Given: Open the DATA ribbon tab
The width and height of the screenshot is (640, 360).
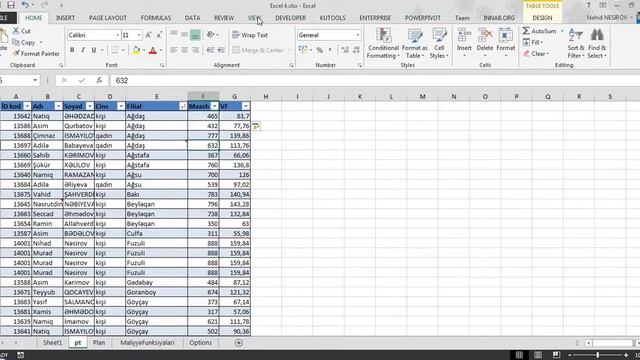Looking at the screenshot, I should 192,18.
